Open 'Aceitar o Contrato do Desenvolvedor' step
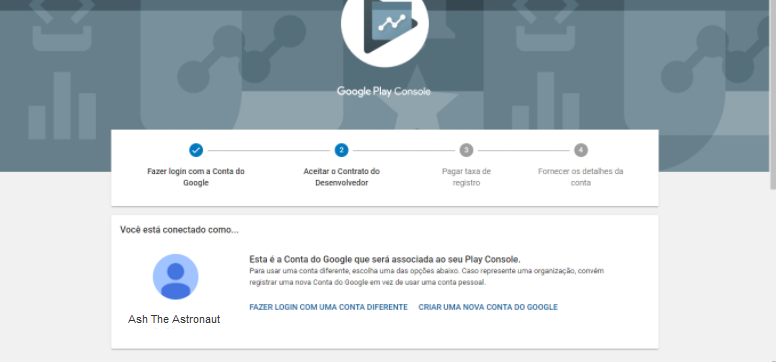This screenshot has height=362, width=776. [x=341, y=177]
